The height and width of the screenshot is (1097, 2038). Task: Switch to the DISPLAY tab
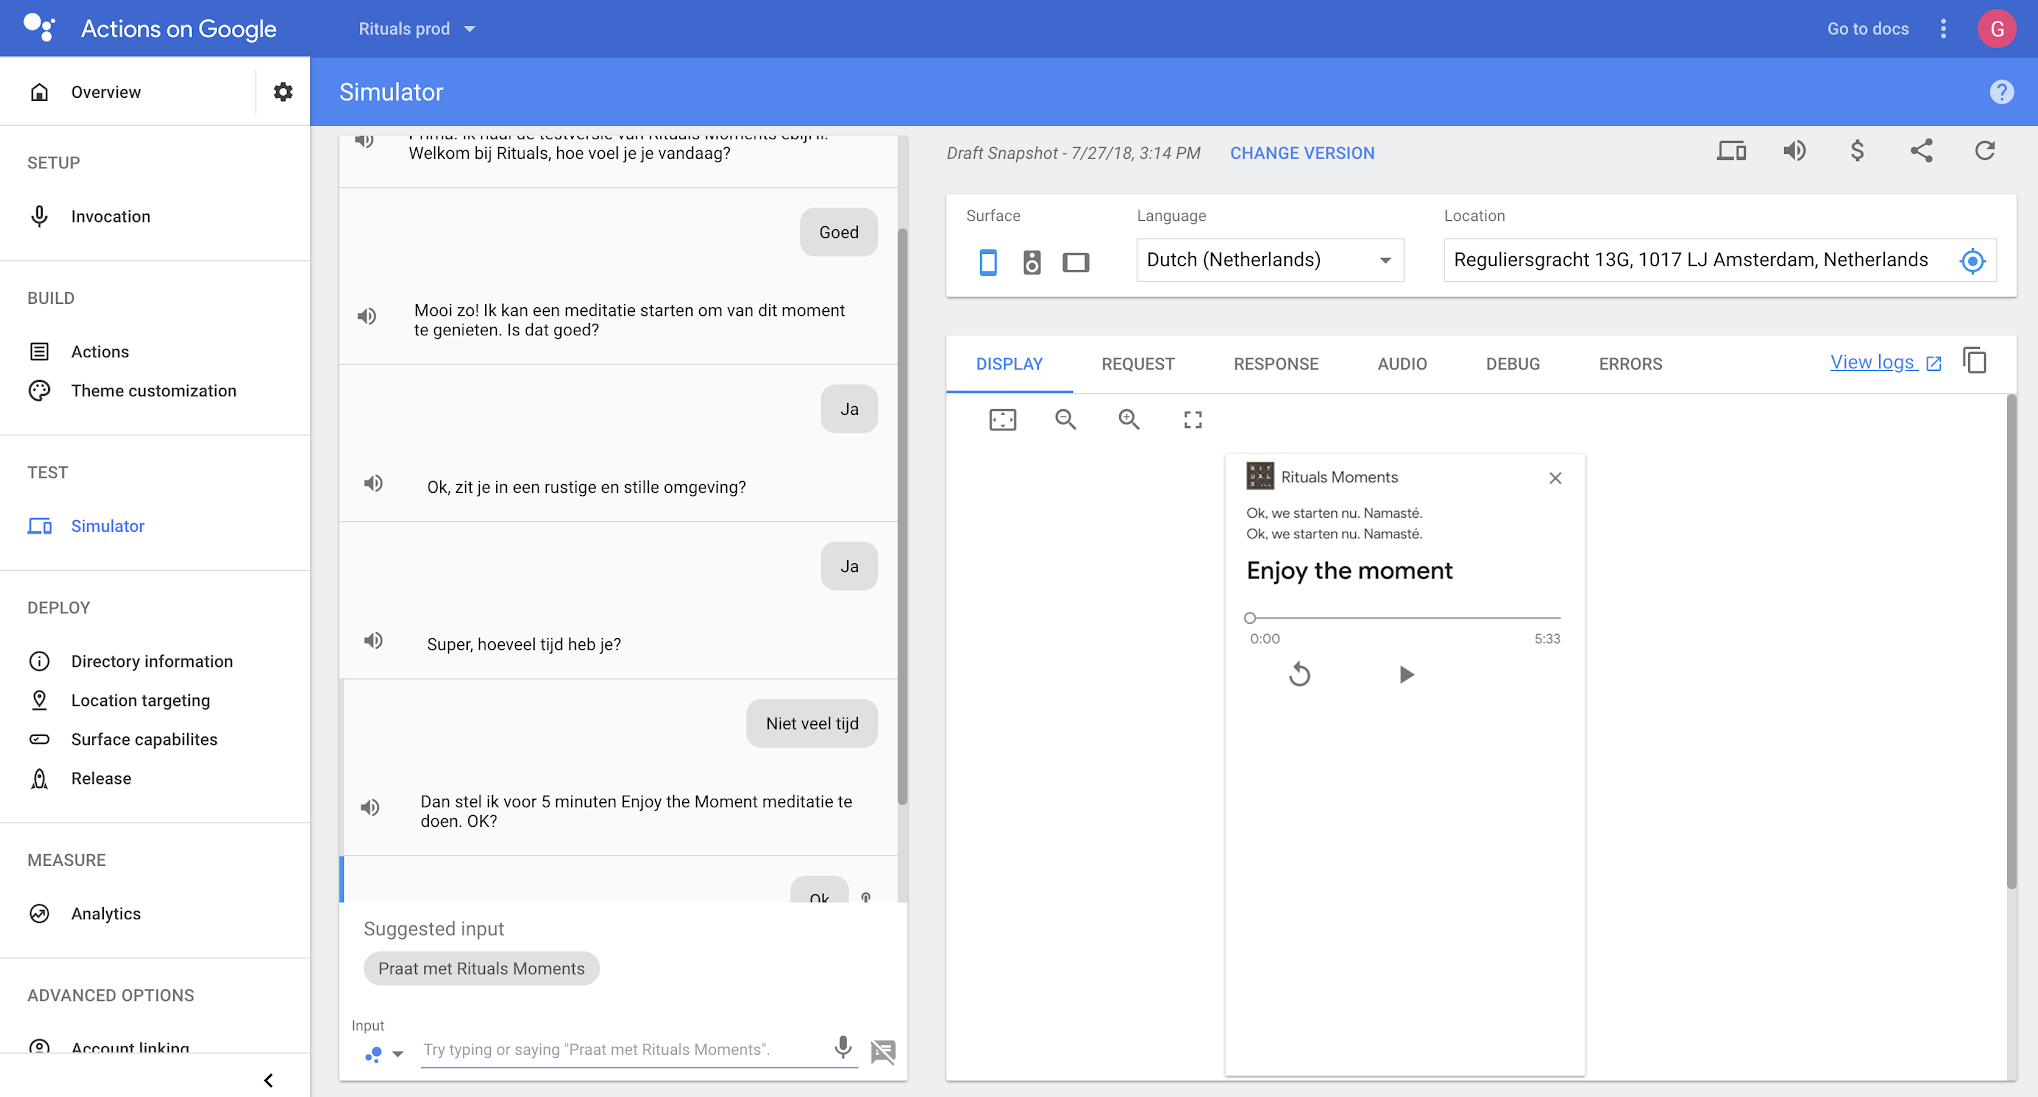click(1009, 364)
